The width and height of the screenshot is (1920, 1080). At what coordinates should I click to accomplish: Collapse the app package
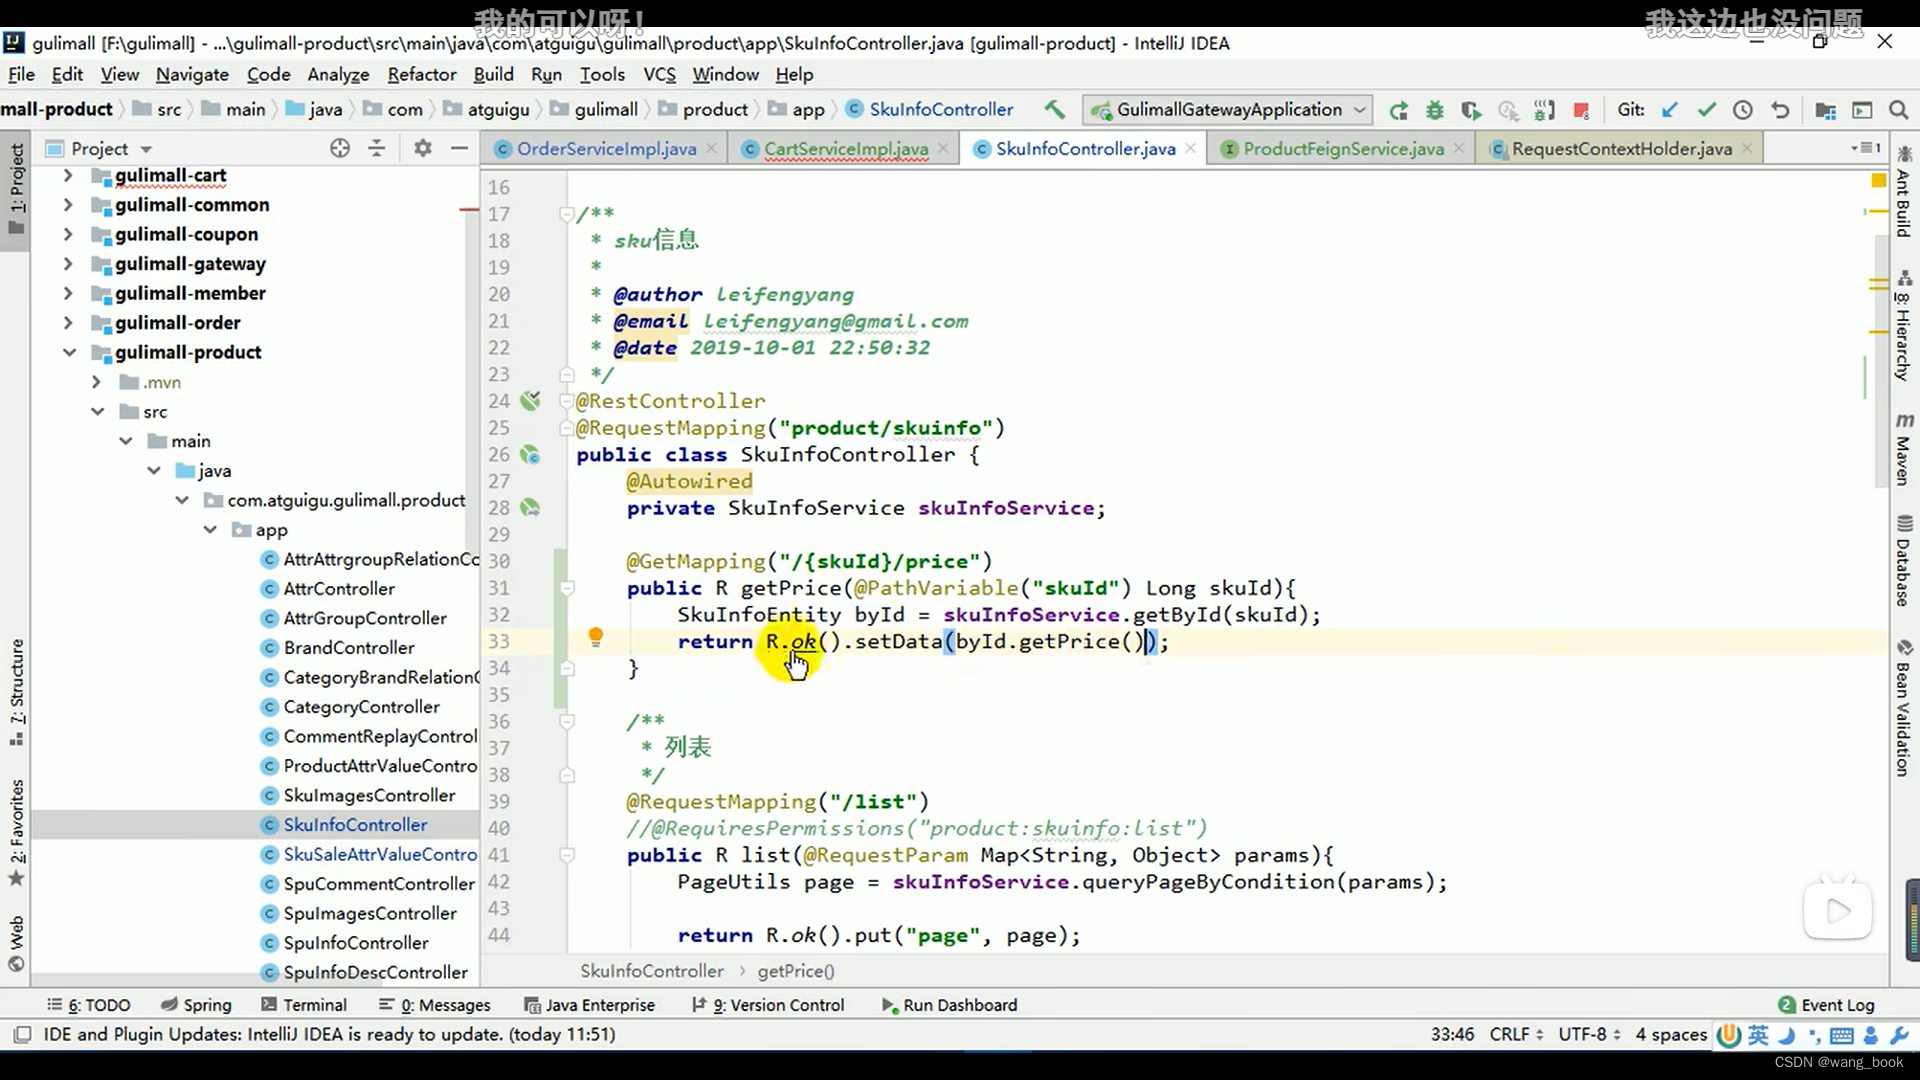point(210,530)
